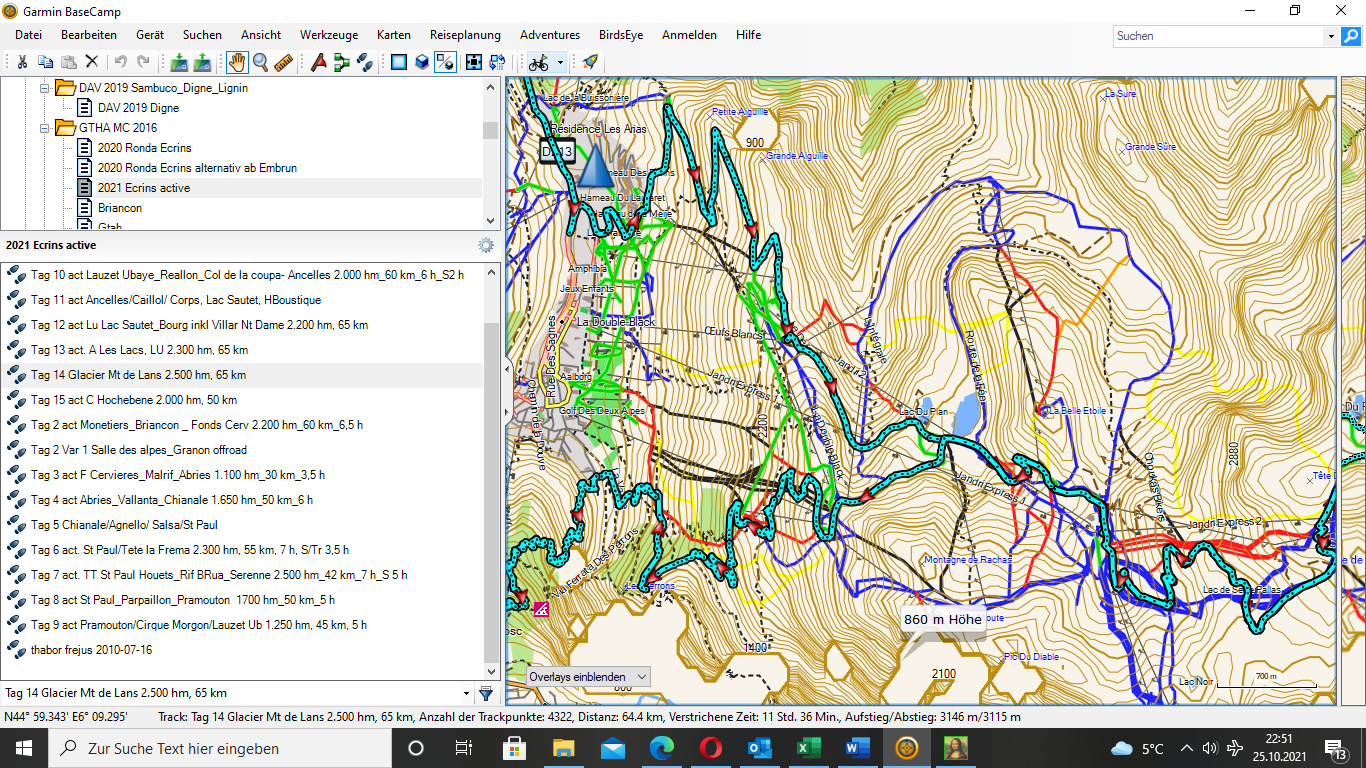This screenshot has height=768, width=1366.
Task: Switch to 3D map view icon
Action: tap(423, 62)
